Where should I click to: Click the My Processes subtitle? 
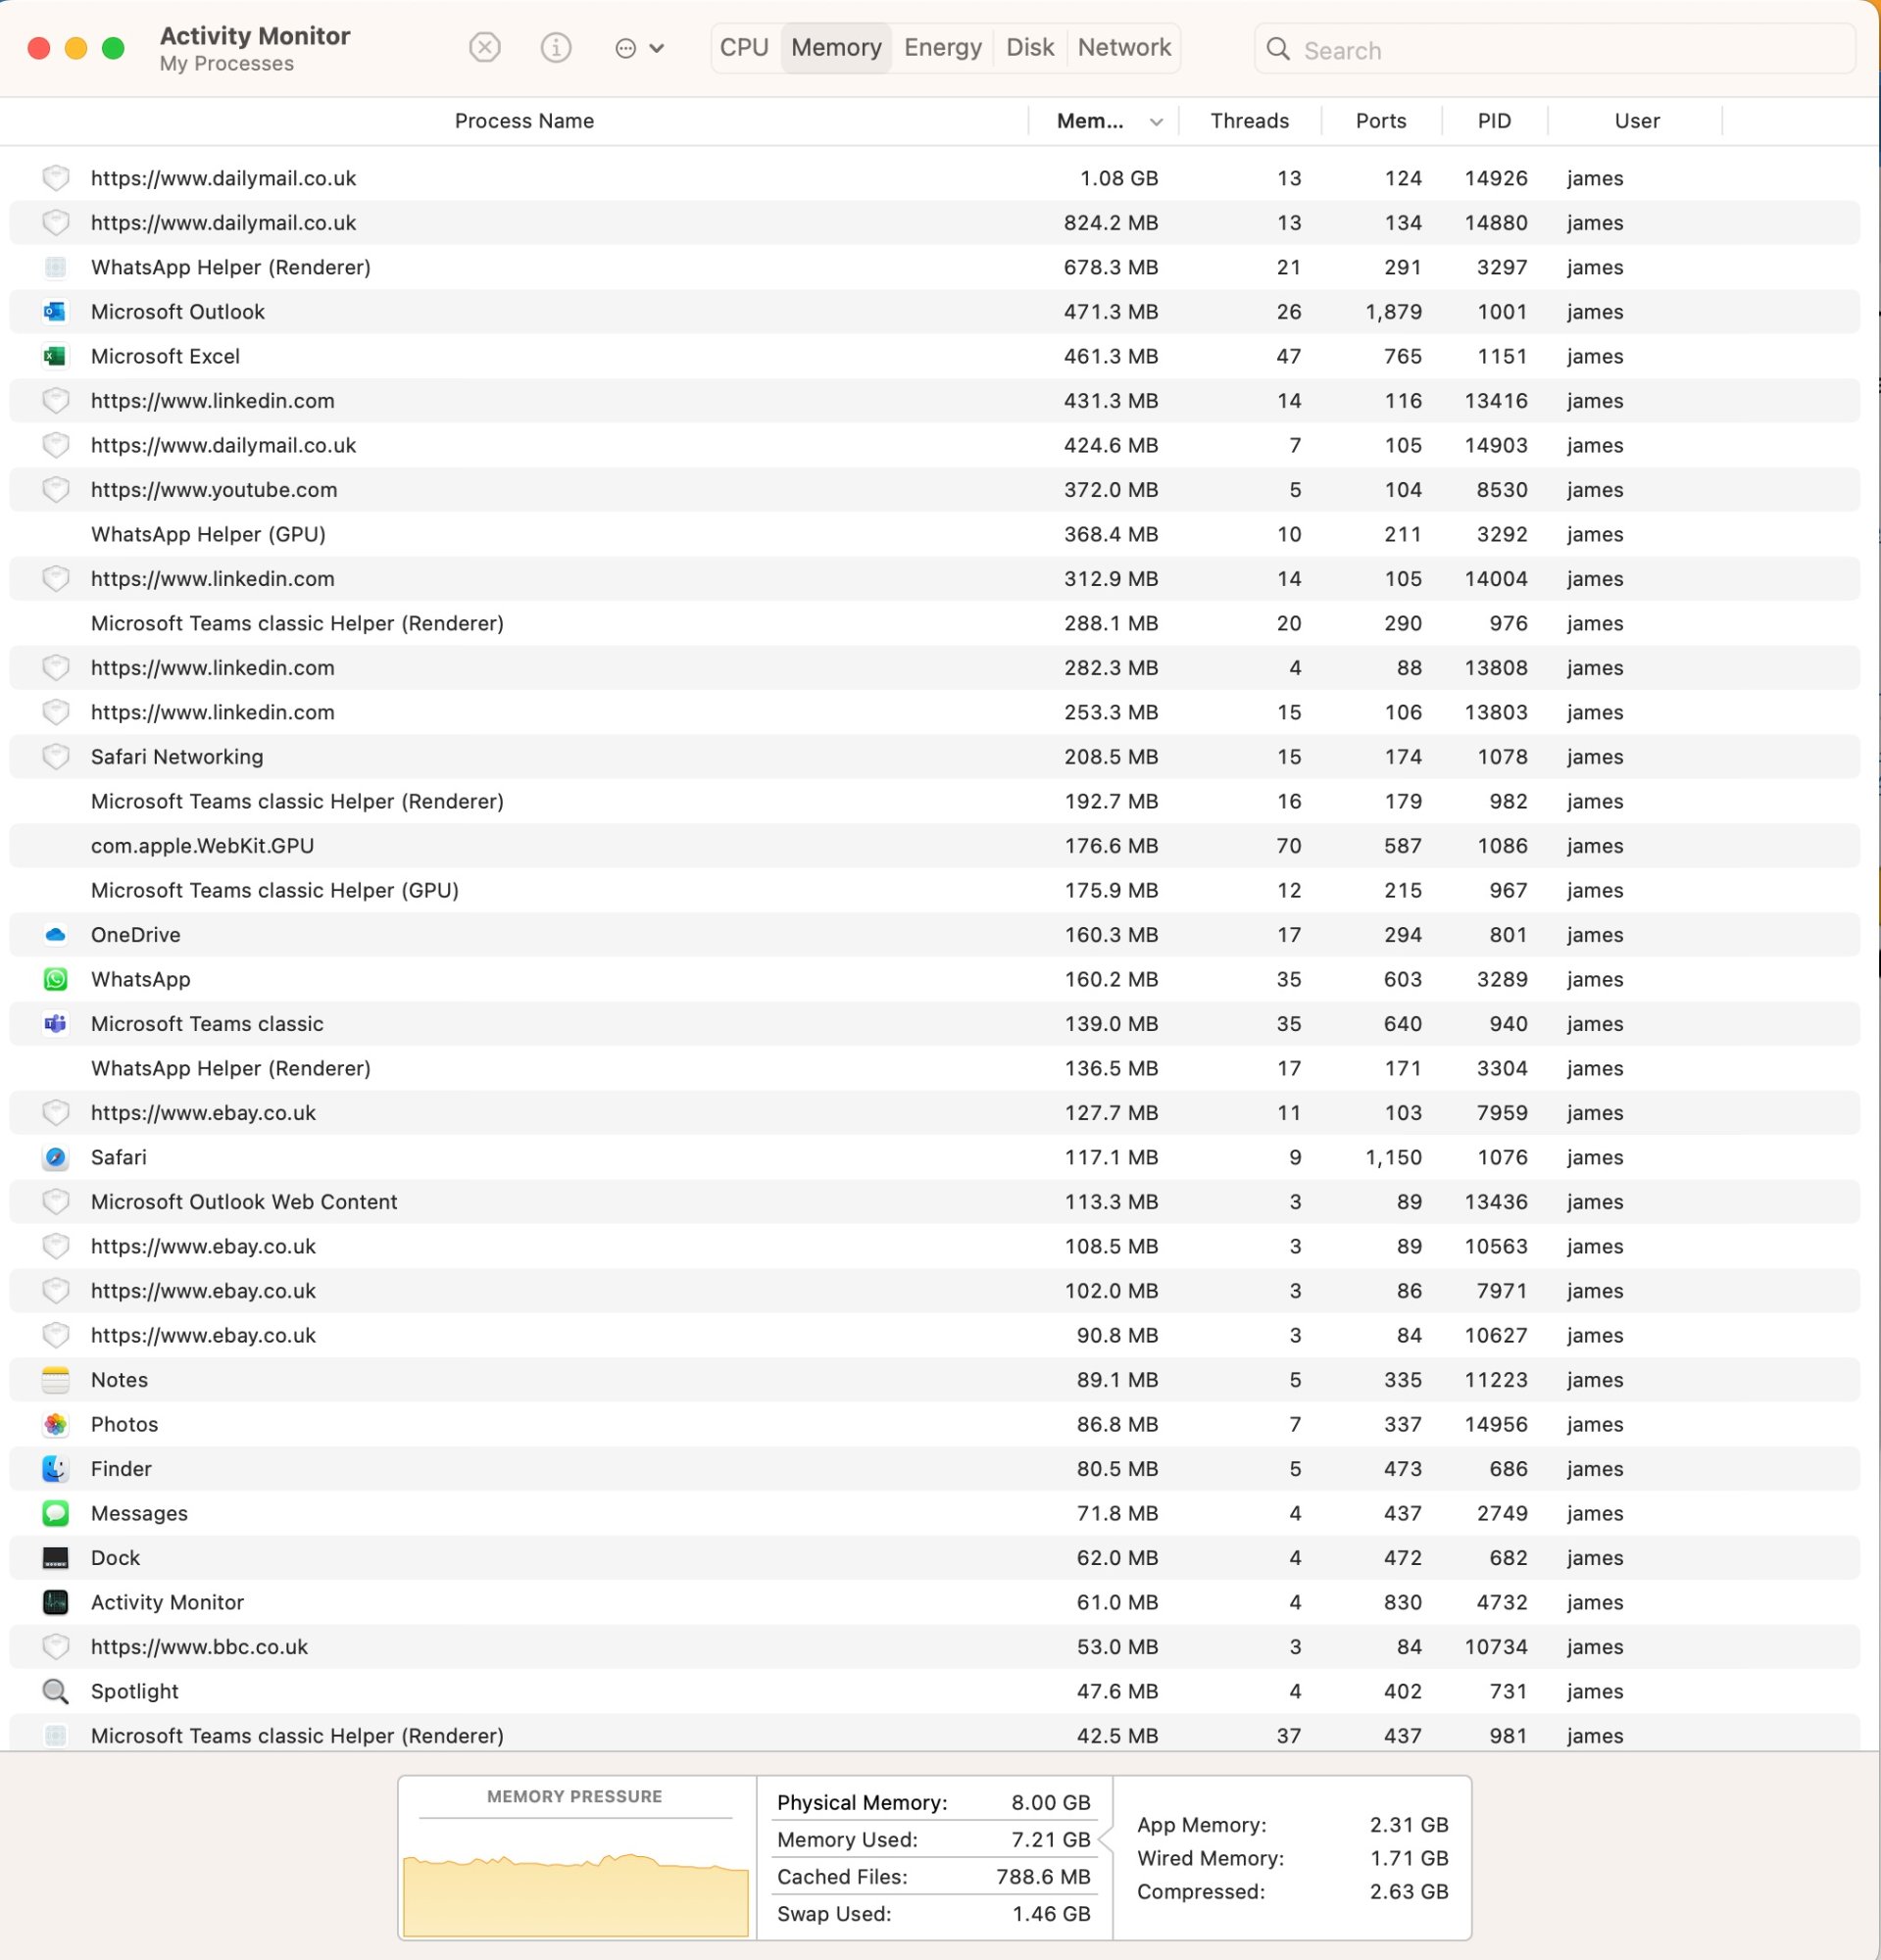227,64
